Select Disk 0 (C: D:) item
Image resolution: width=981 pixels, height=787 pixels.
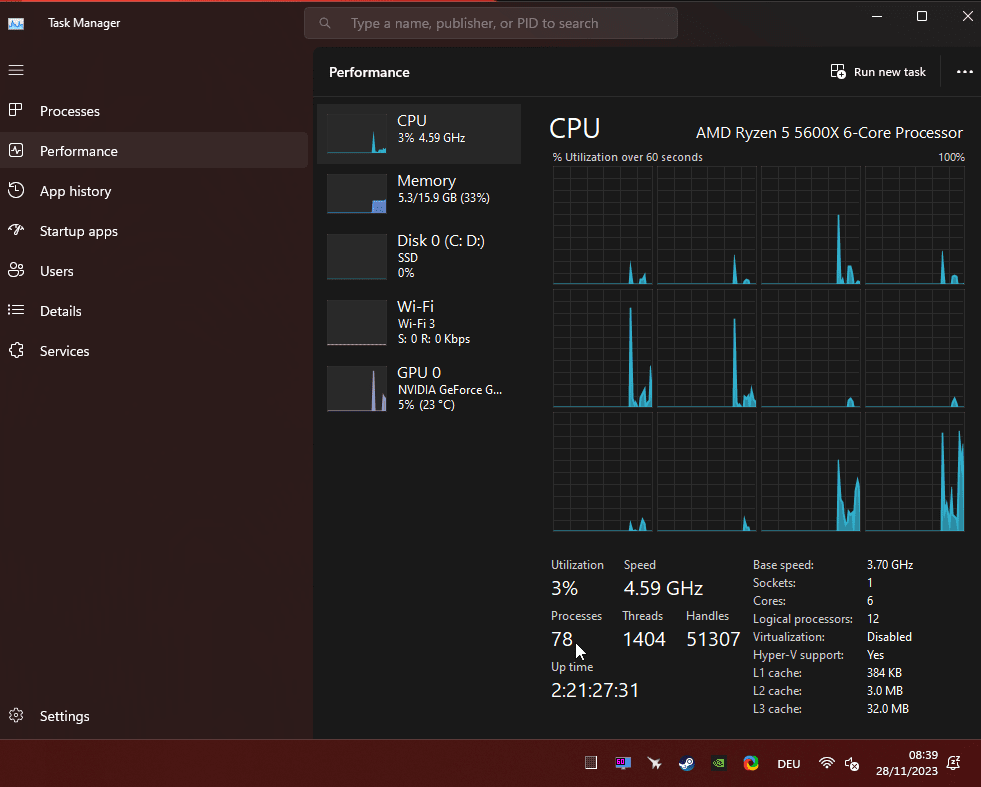tap(419, 256)
